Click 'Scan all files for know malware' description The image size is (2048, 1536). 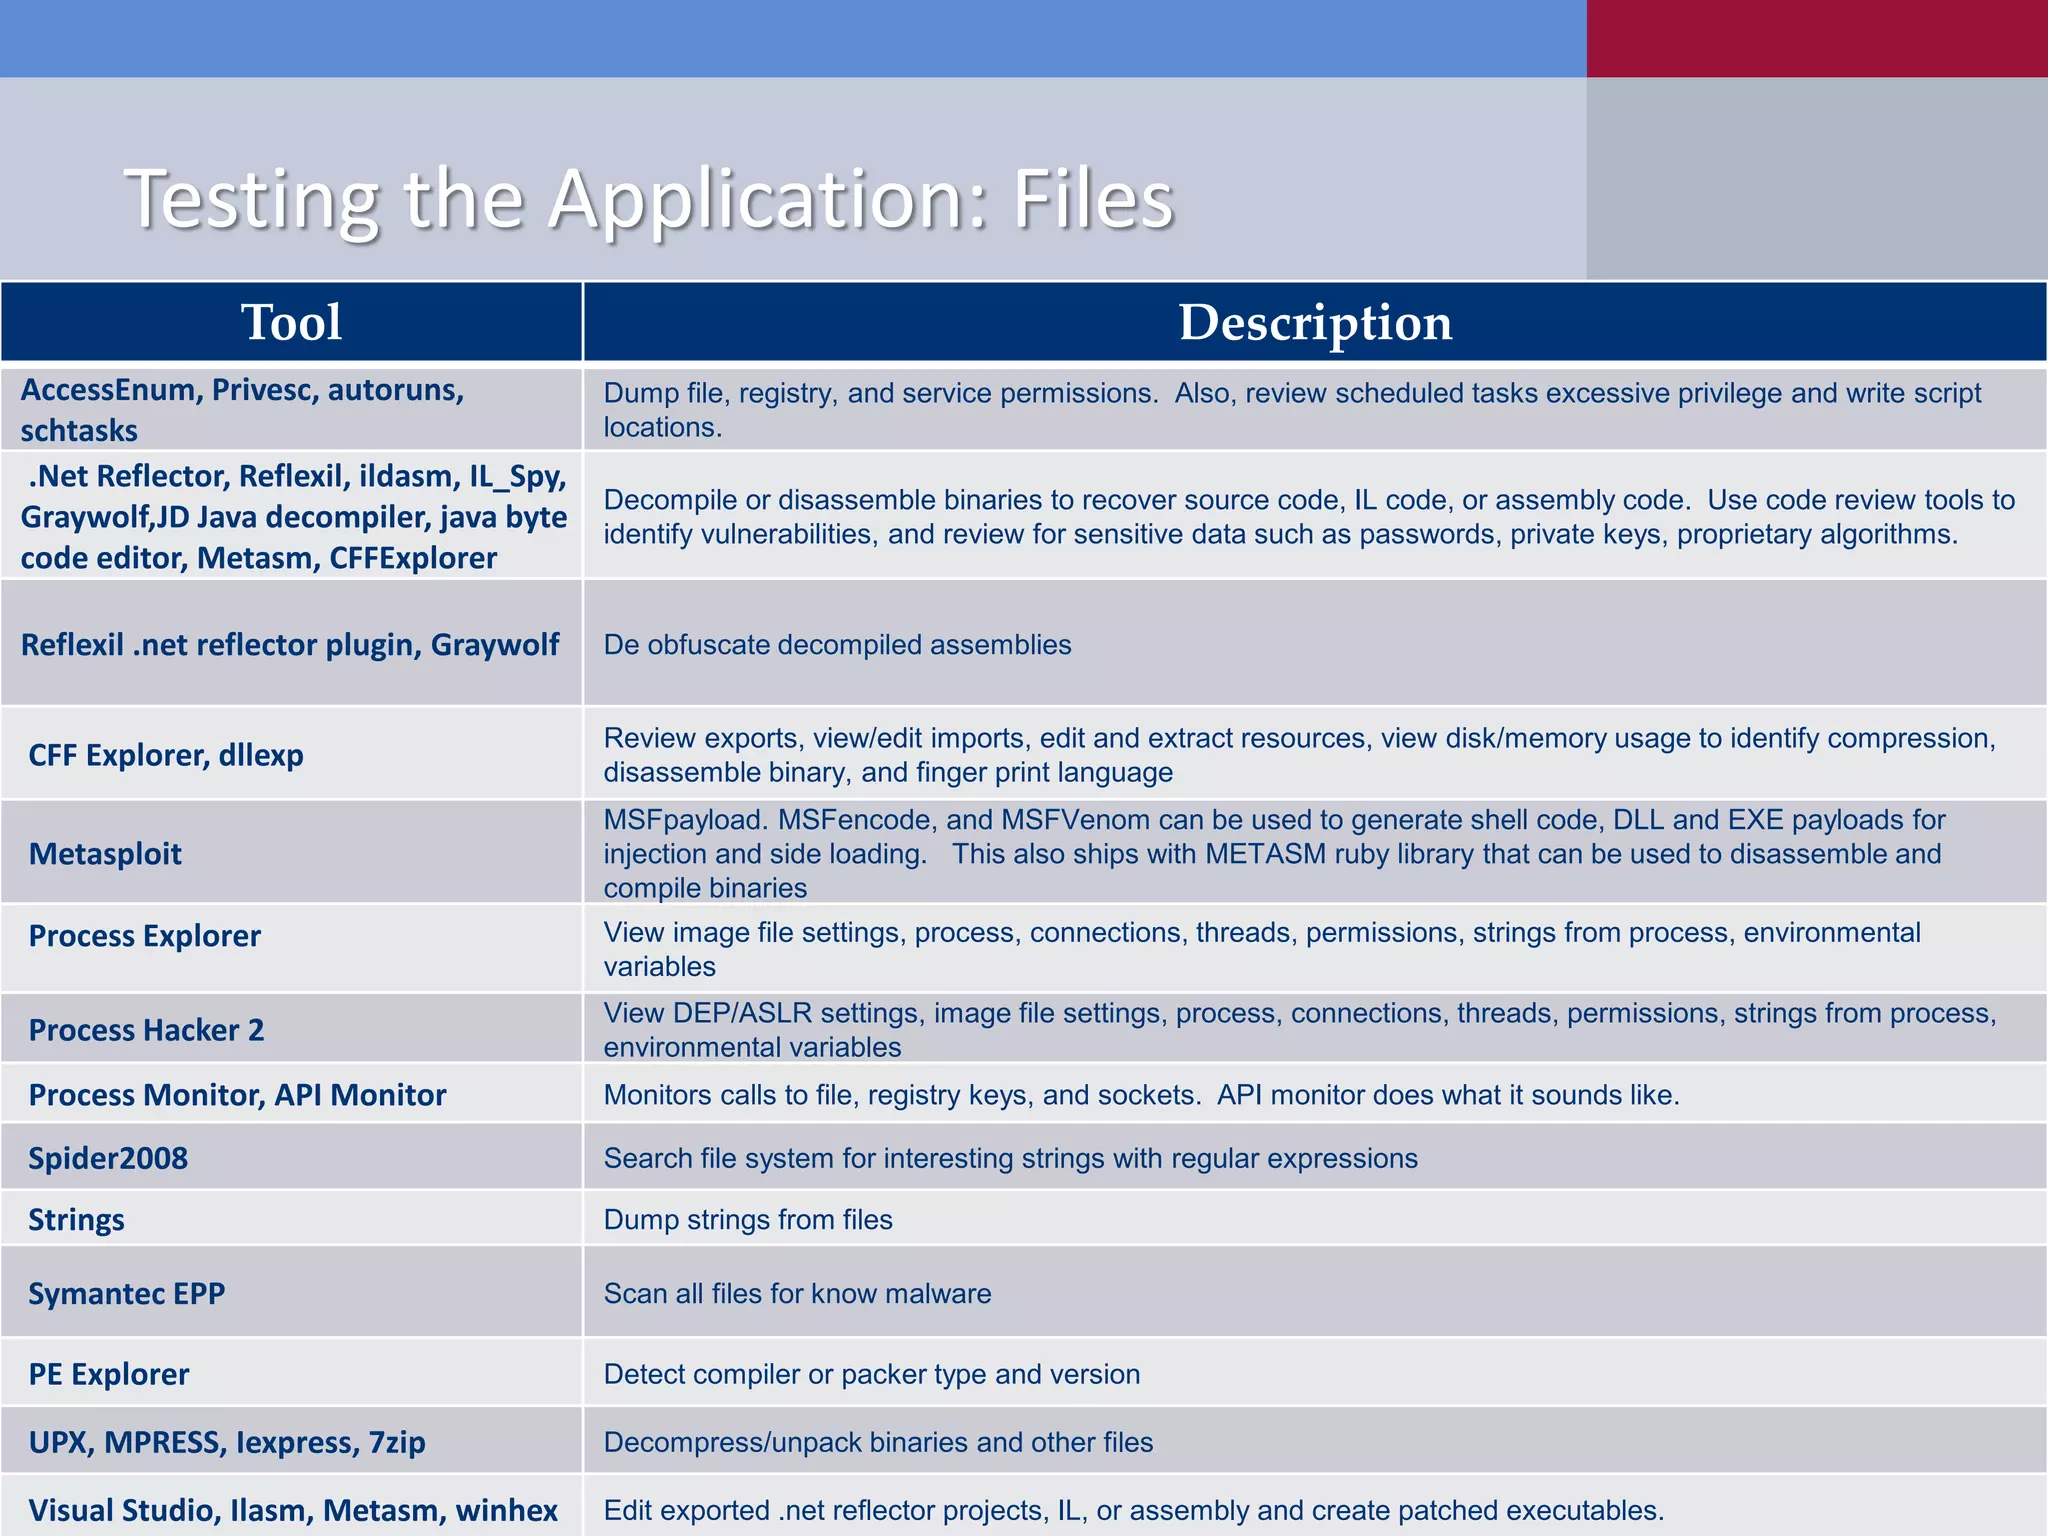tap(1315, 1292)
